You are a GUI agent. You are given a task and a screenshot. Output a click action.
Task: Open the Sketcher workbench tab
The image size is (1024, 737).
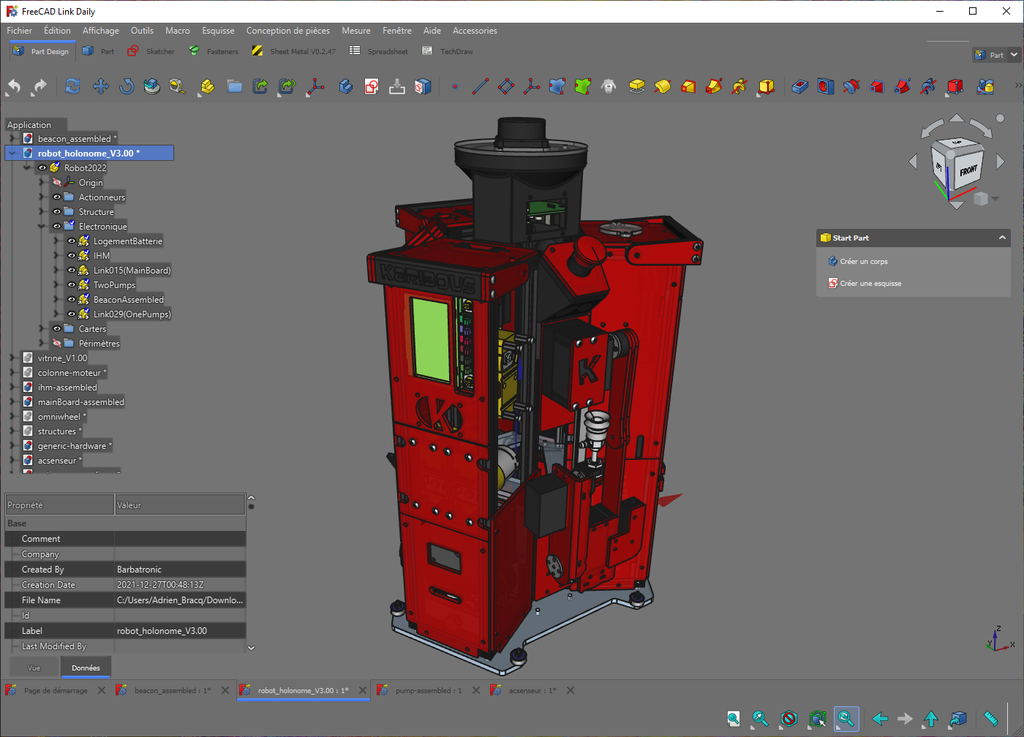tap(151, 51)
